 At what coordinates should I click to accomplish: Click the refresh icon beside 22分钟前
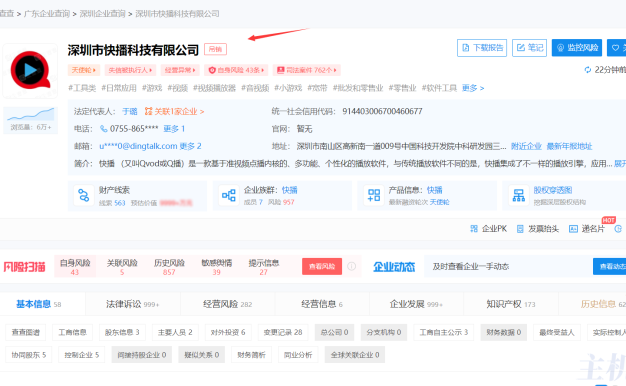(588, 70)
